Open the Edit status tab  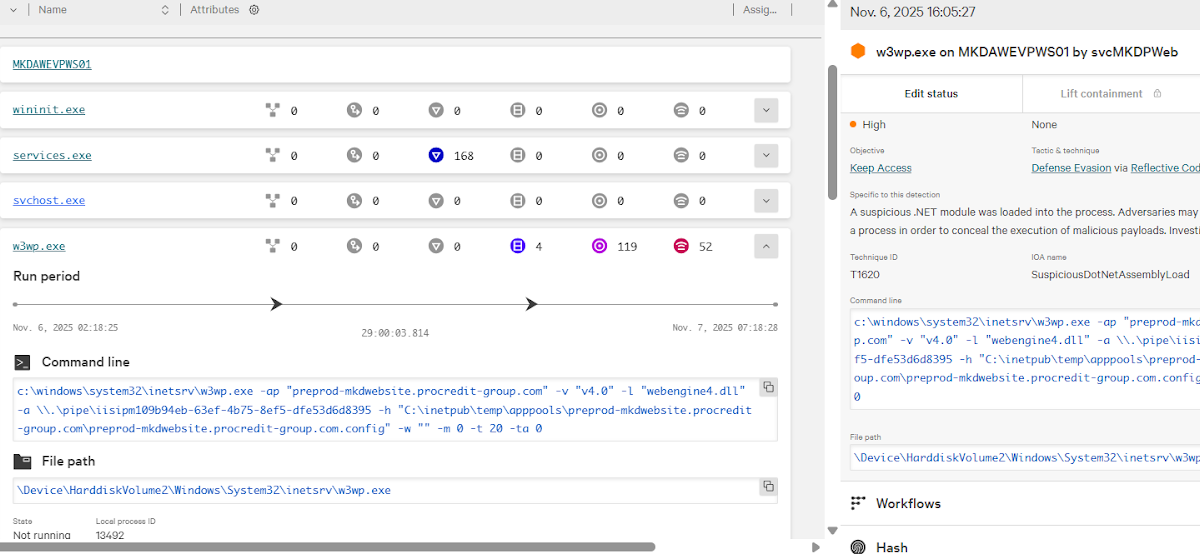pyautogui.click(x=931, y=94)
